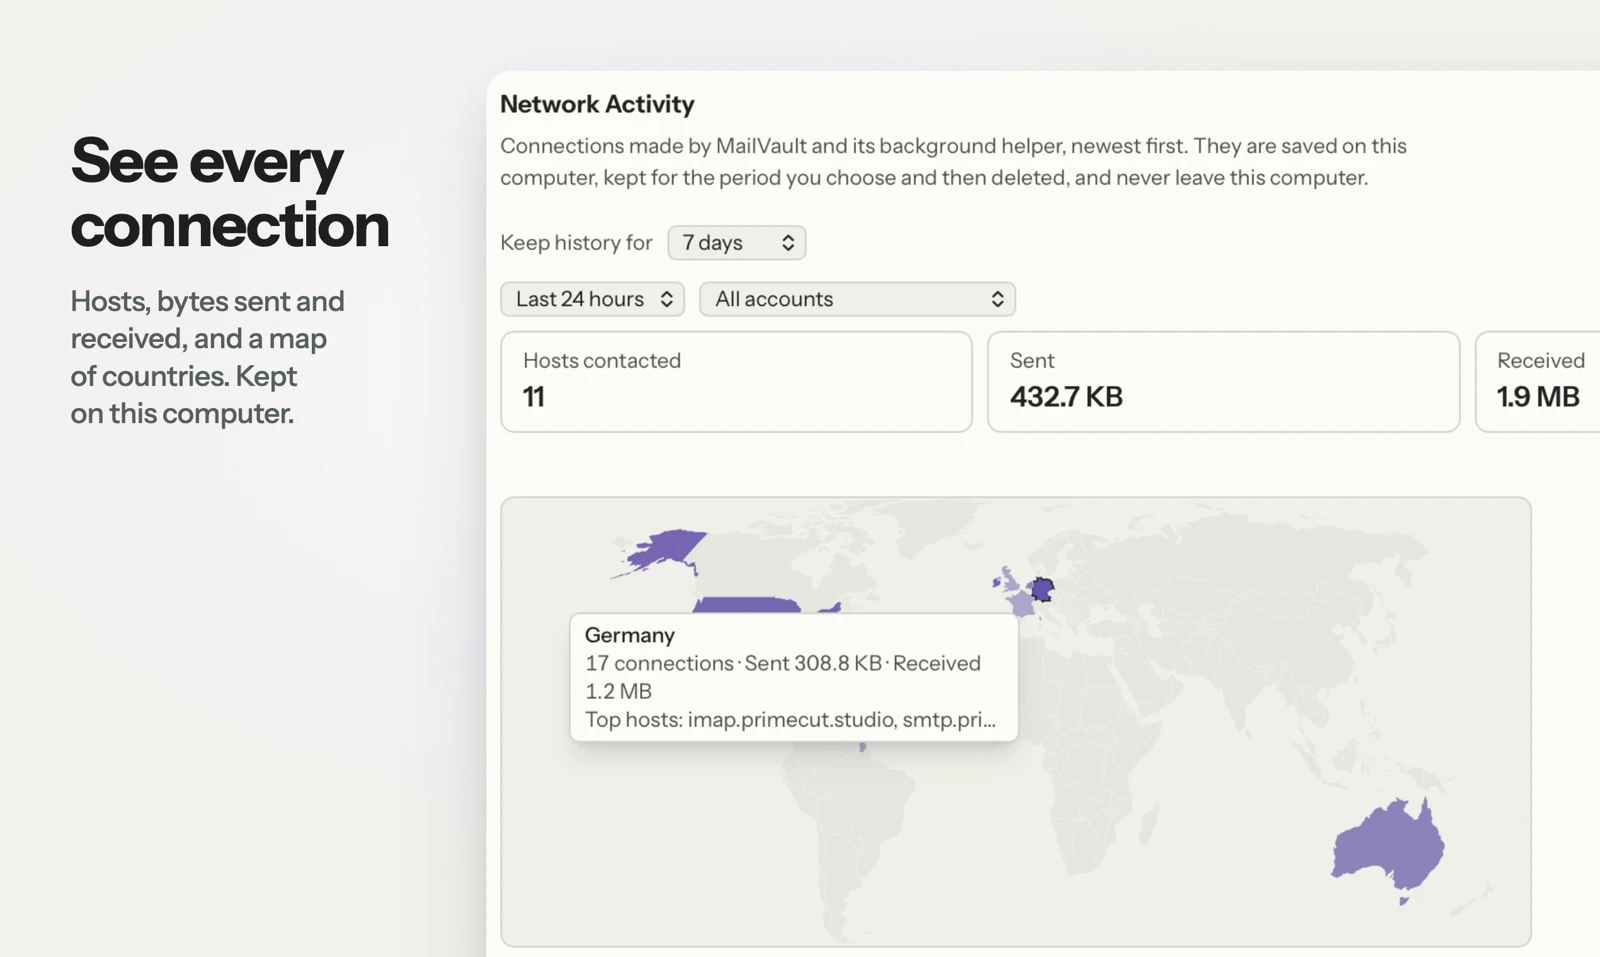This screenshot has height=957, width=1600.
Task: Open the Keep history for 7 days dropdown
Action: (736, 243)
